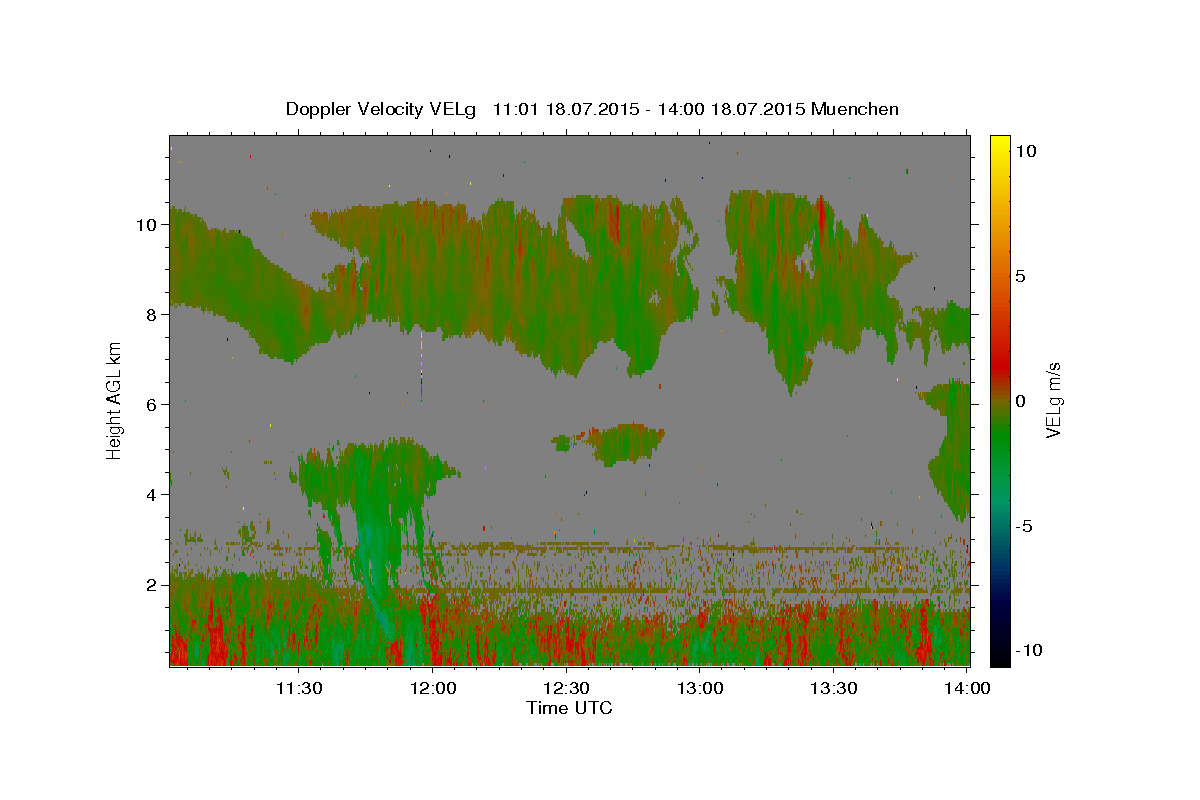Click the 'Muenchen' location in the title
This screenshot has height=800, width=1200.
click(855, 109)
